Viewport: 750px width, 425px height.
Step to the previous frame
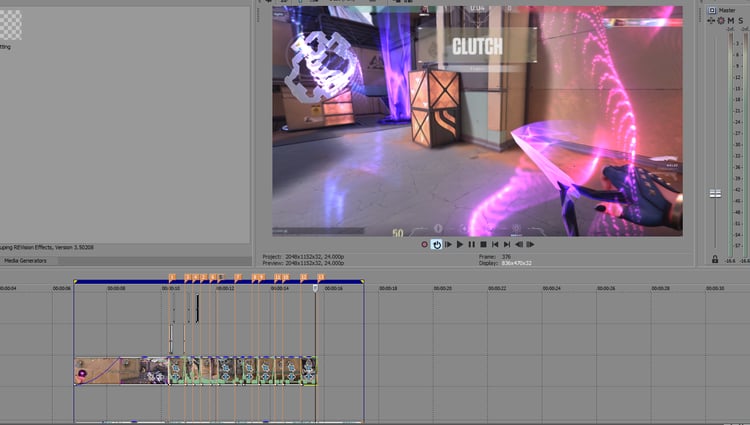pos(518,244)
